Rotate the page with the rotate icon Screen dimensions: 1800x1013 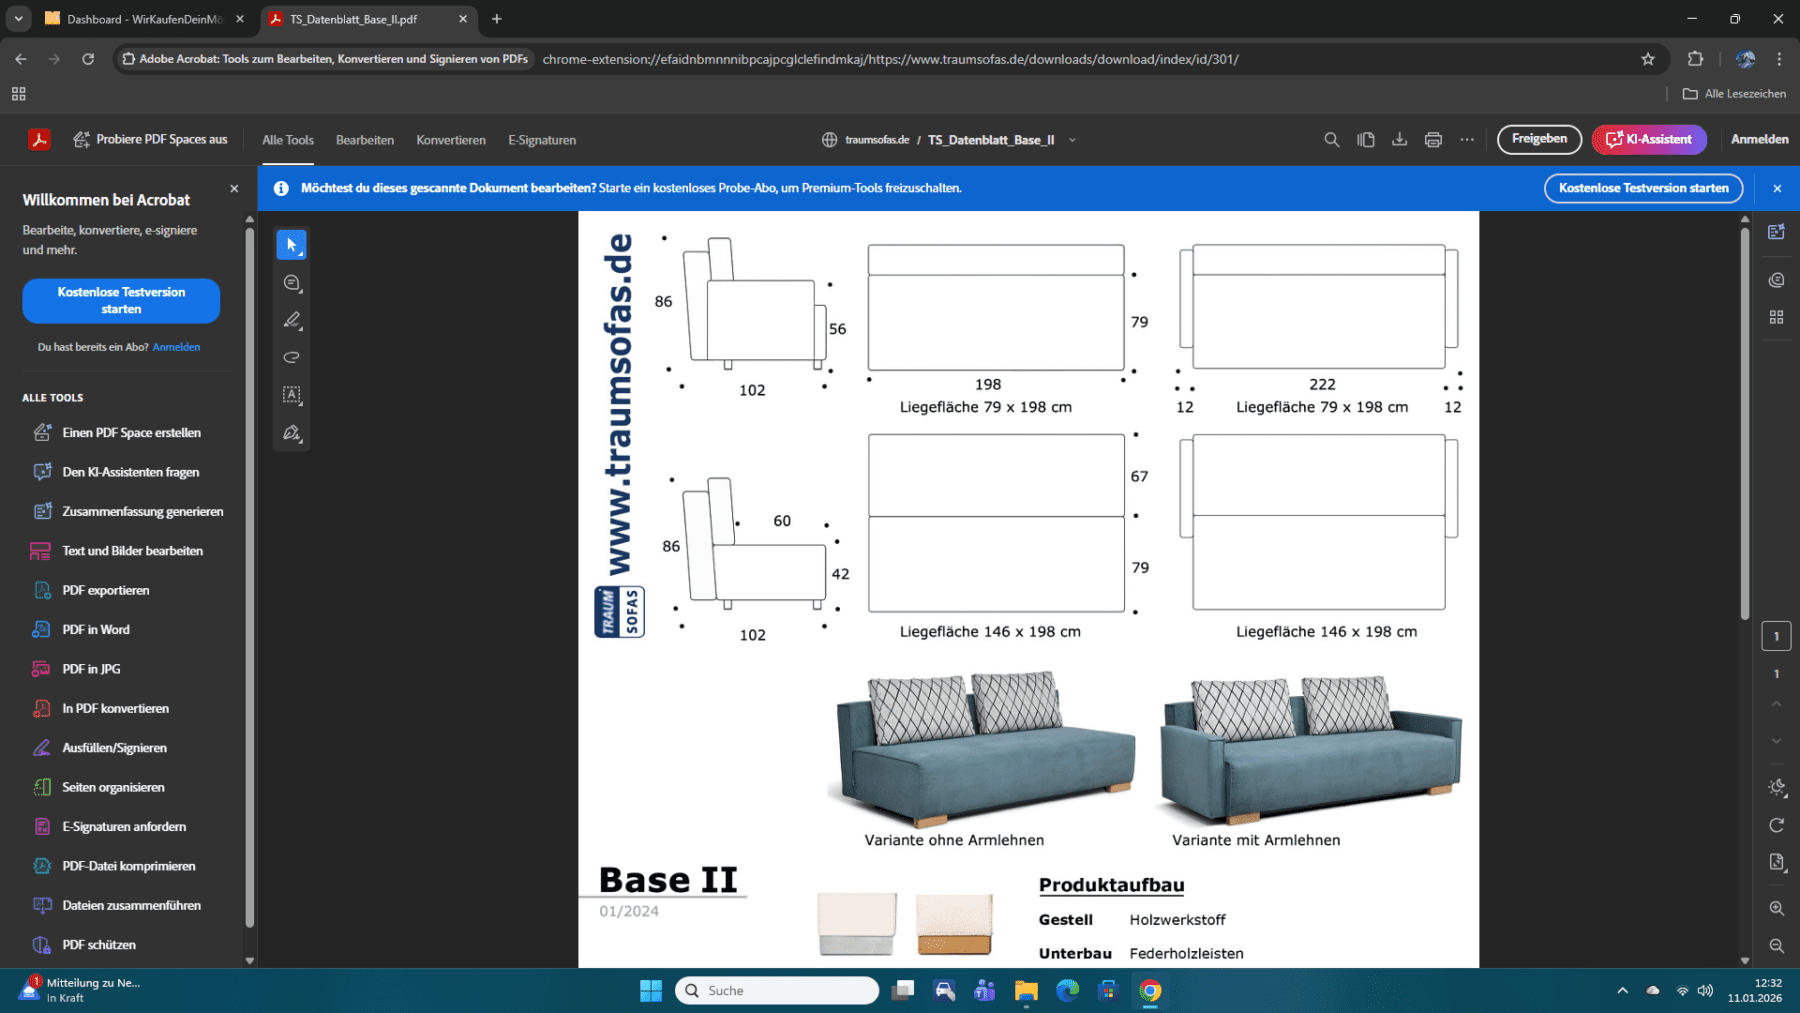click(x=1776, y=825)
